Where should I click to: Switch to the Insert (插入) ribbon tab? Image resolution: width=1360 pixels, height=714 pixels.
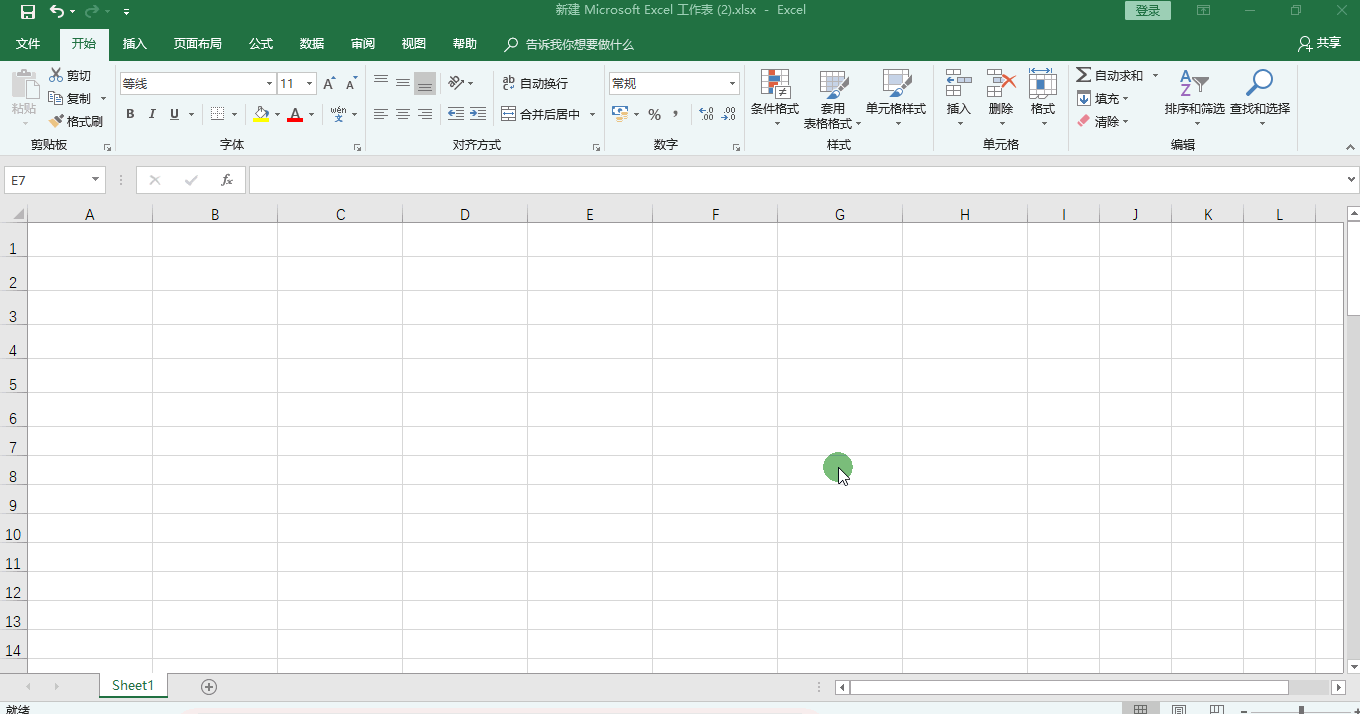tap(134, 44)
